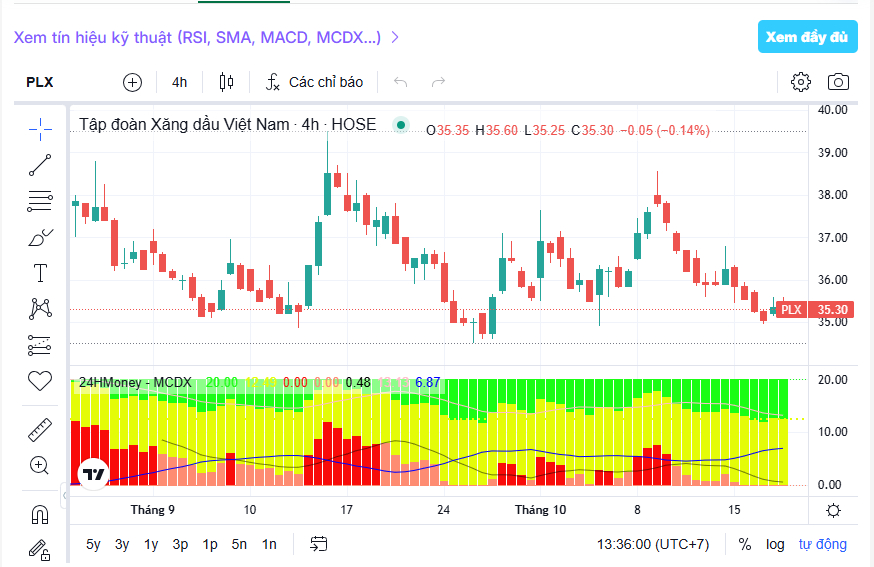Image resolution: width=874 pixels, height=567 pixels.
Task: Select the 5n time range
Action: coord(239,544)
